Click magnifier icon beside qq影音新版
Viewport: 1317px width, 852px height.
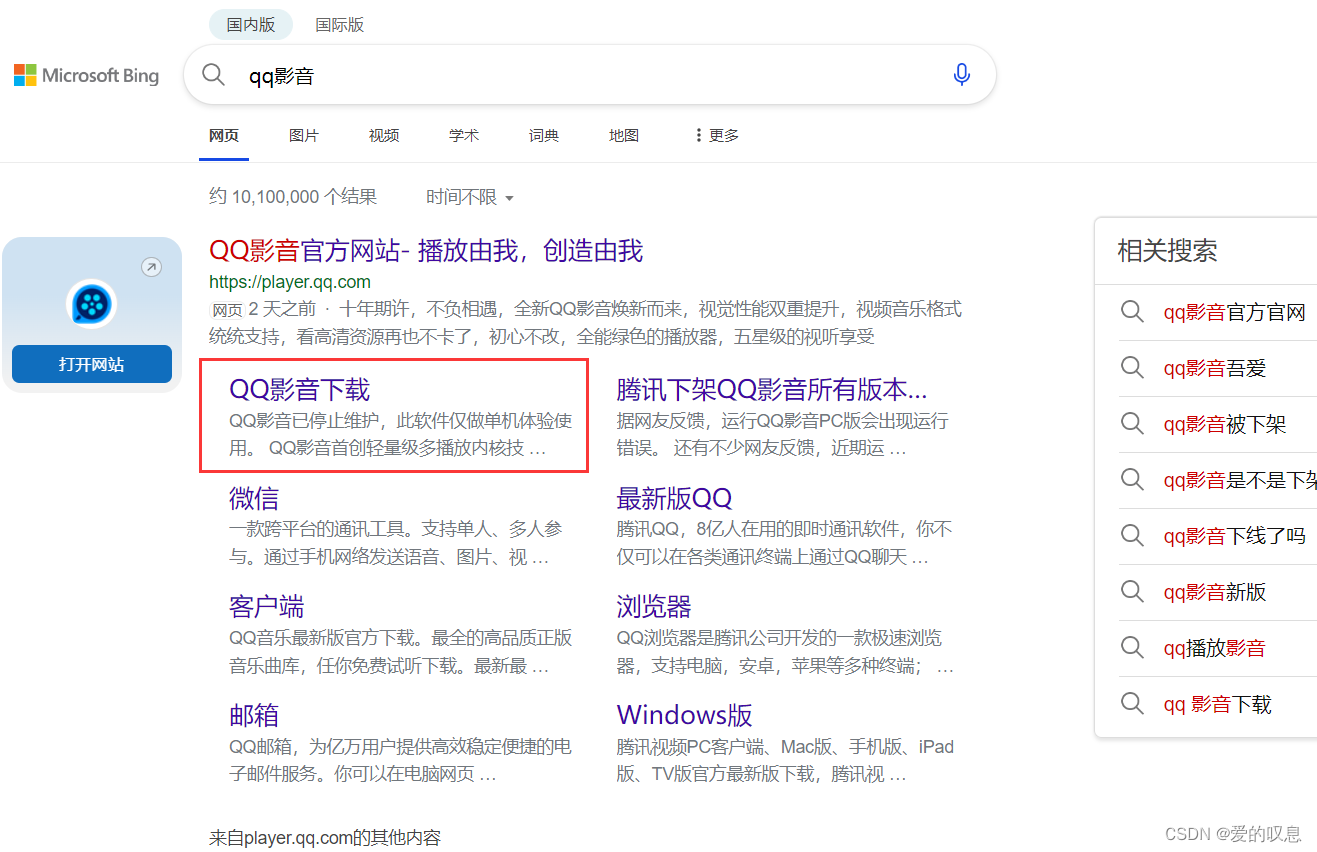[1132, 592]
